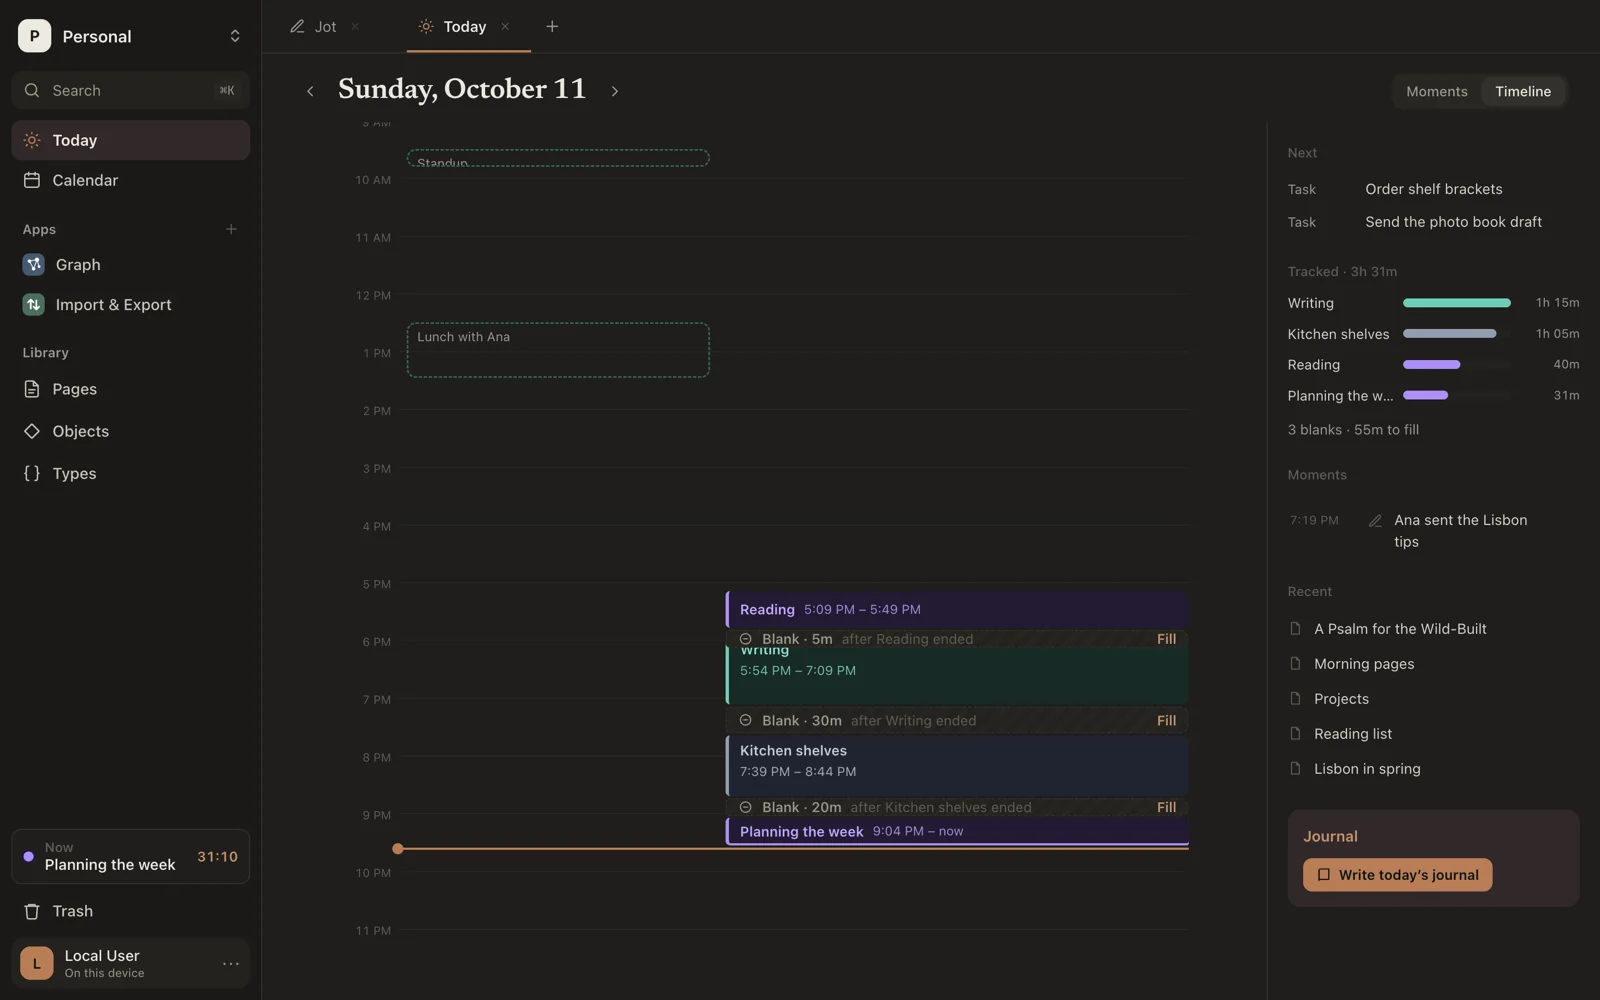Open Local User options menu
This screenshot has height=1000, width=1600.
[231, 964]
